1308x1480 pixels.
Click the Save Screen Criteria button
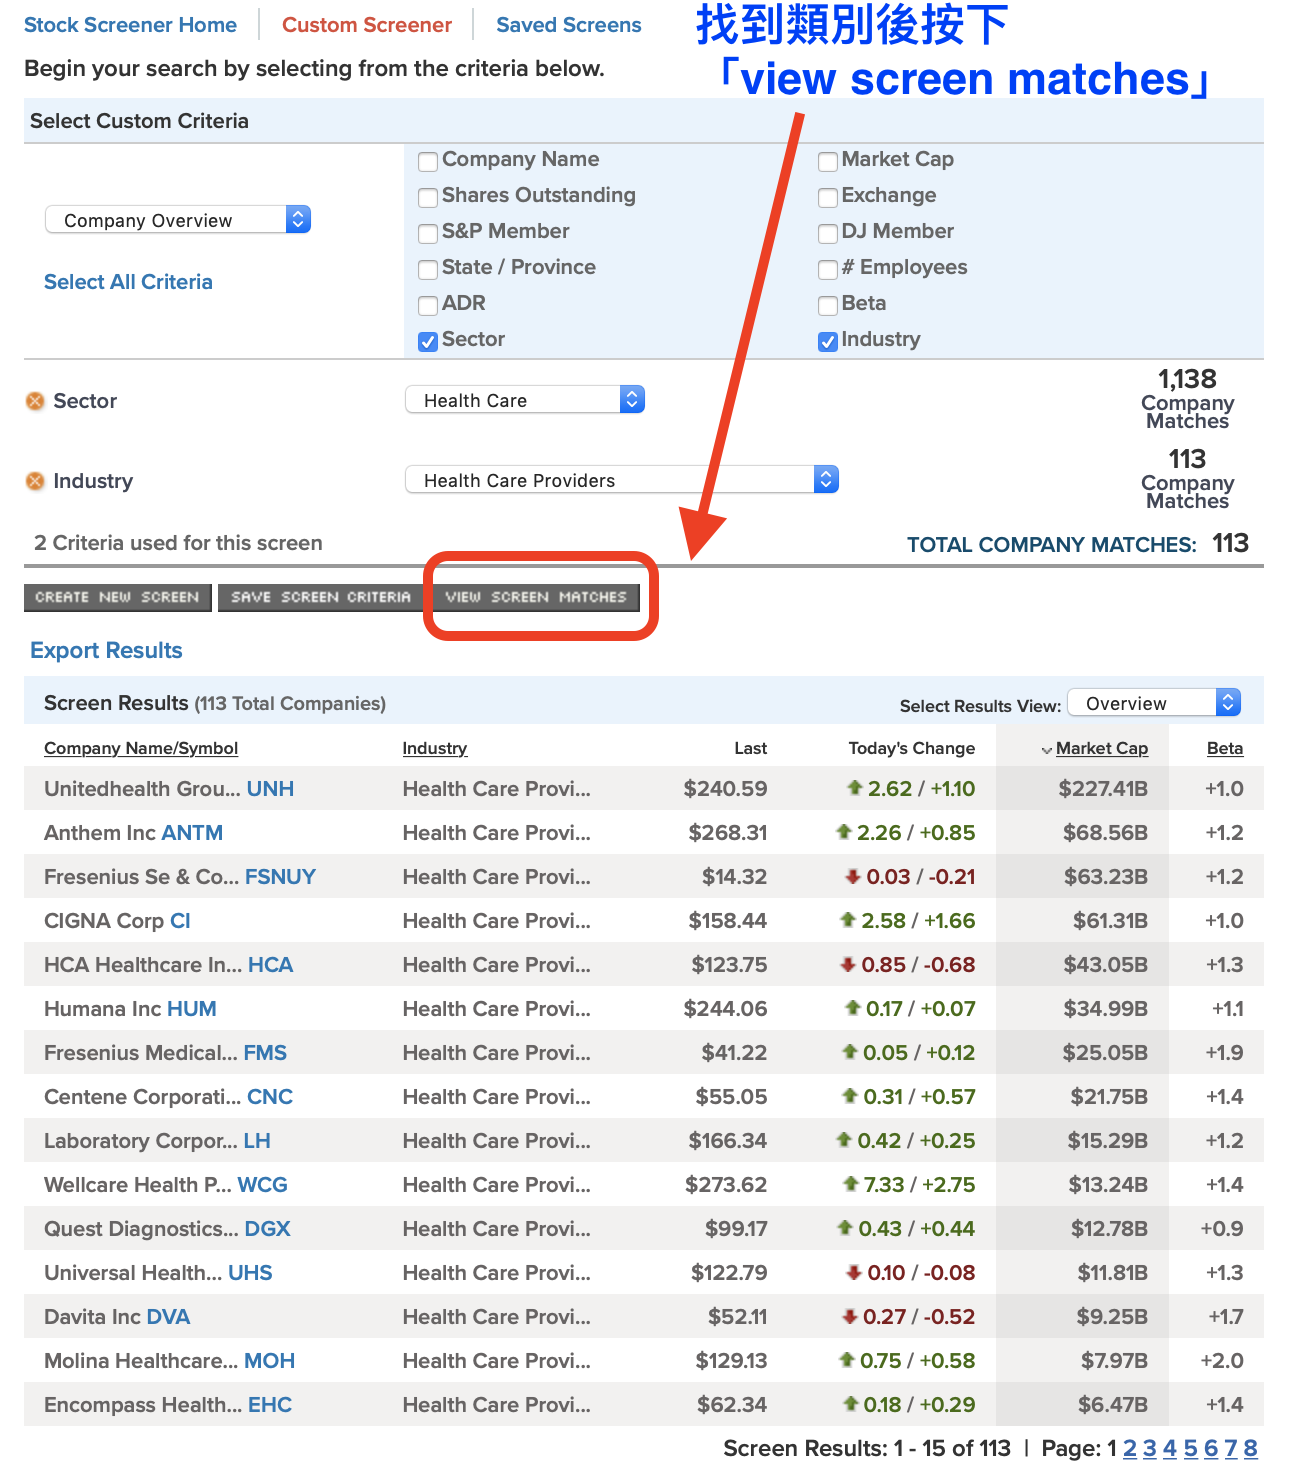coord(320,597)
